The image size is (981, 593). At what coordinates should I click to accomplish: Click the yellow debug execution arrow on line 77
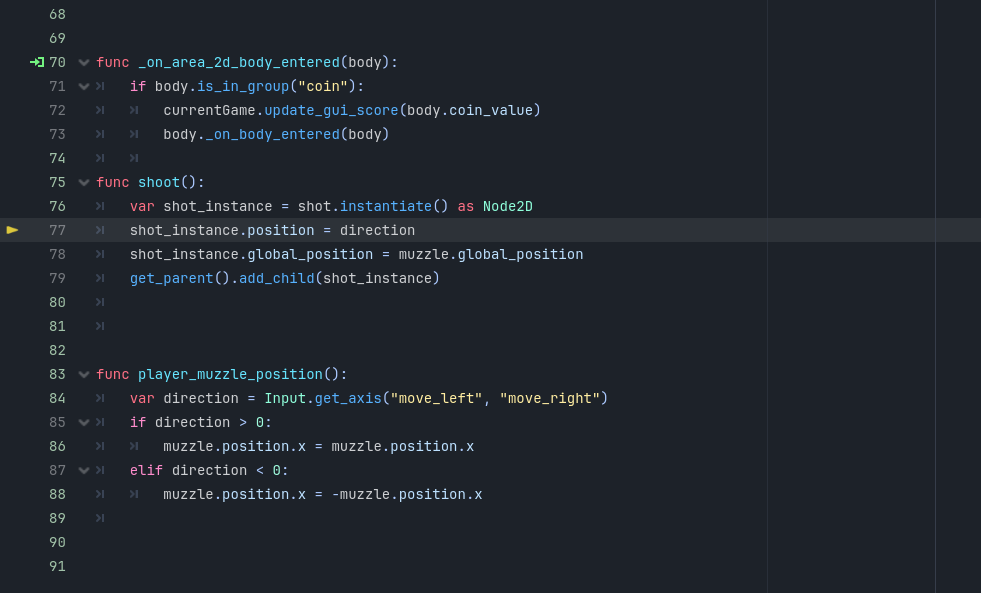click(13, 230)
